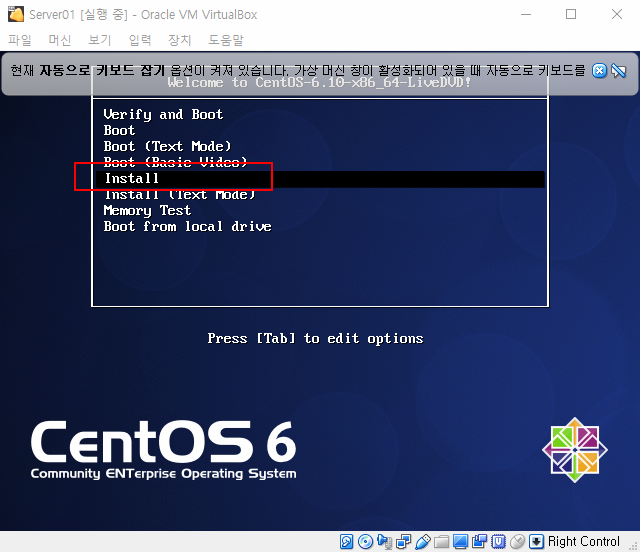Image resolution: width=640 pixels, height=552 pixels.
Task: Select the Memory Test entry
Action: pyautogui.click(x=147, y=210)
